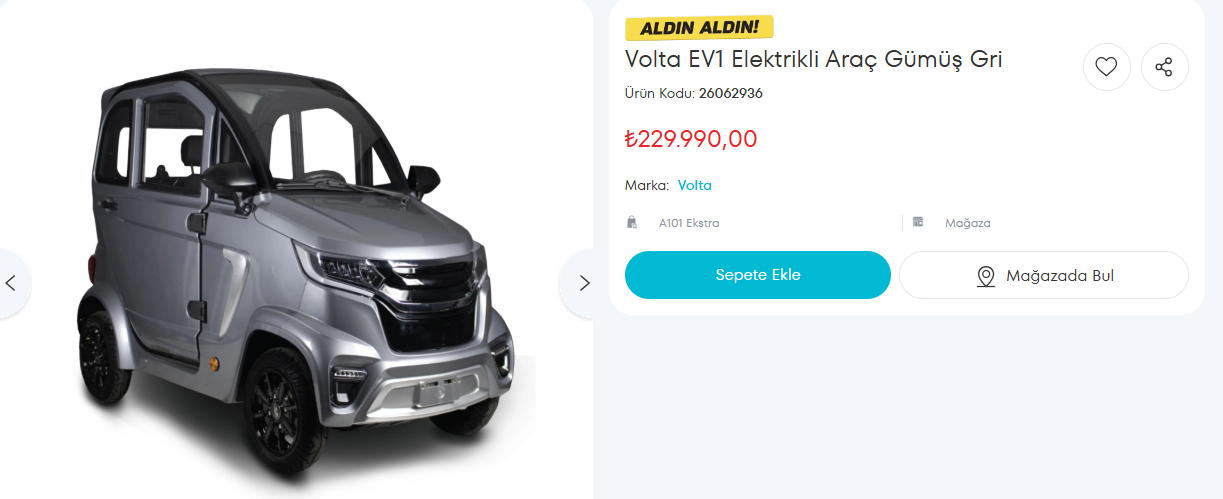Click the Ürün Kodu label
Screen dimensions: 1223x499
click(659, 94)
